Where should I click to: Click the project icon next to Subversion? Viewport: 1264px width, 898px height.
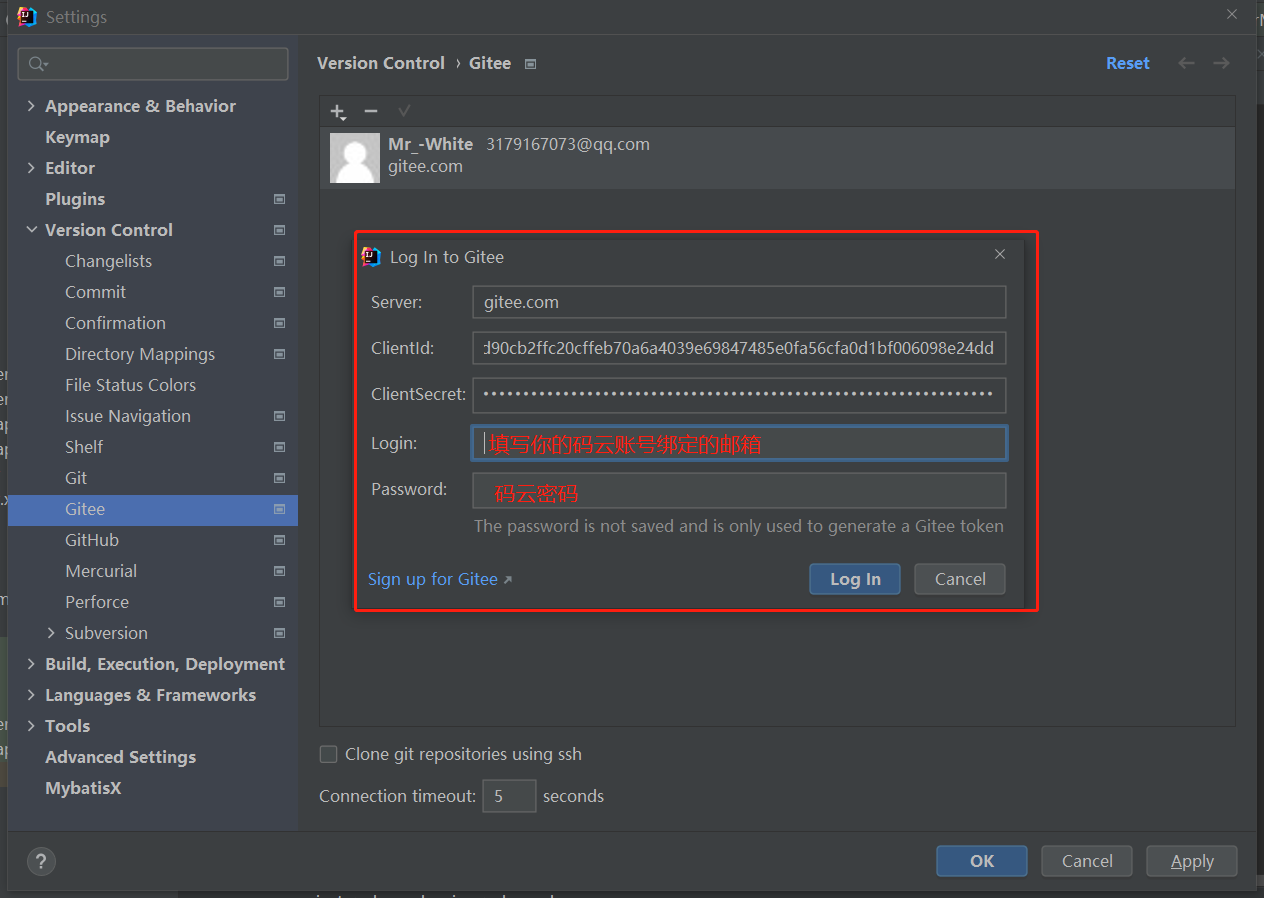click(x=280, y=633)
